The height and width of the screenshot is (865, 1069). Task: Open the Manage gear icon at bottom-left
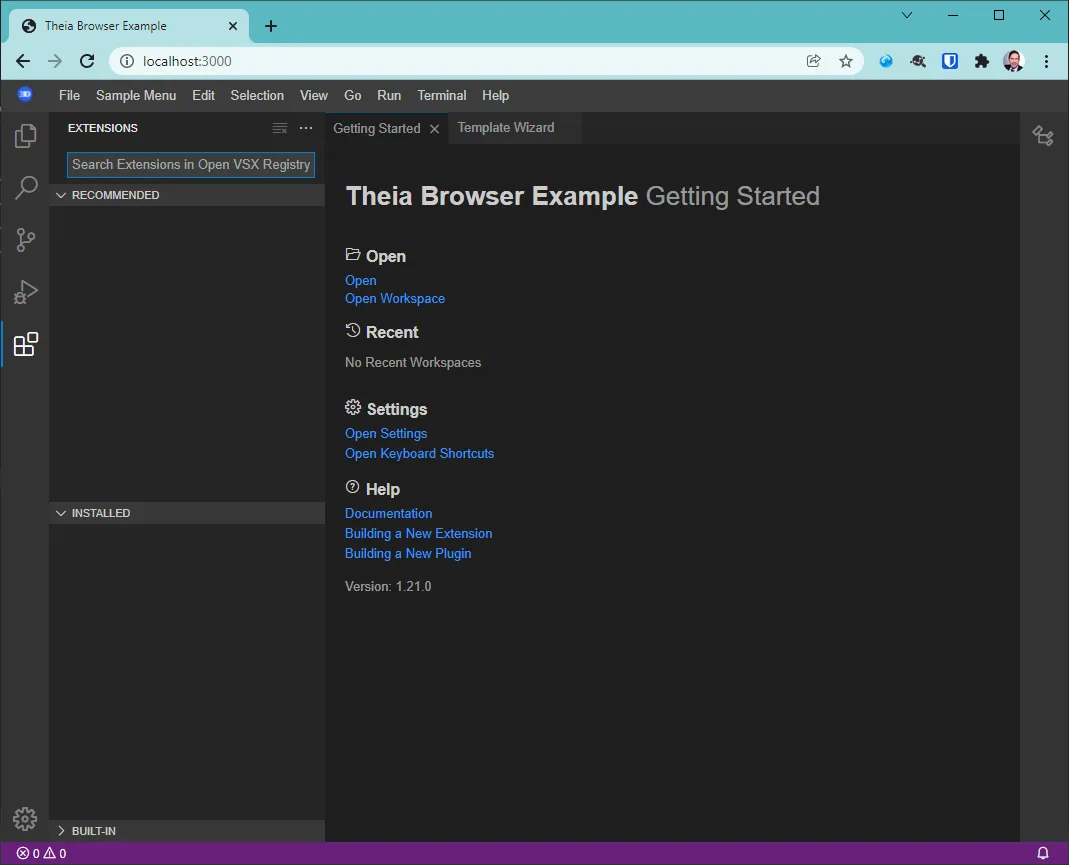pyautogui.click(x=25, y=819)
